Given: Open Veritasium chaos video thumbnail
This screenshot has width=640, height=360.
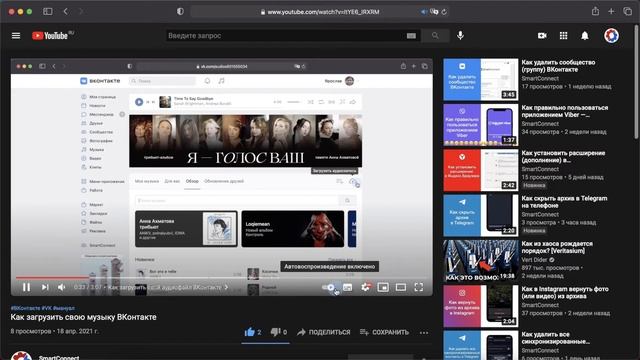Looking at the screenshot, I should 481,261.
